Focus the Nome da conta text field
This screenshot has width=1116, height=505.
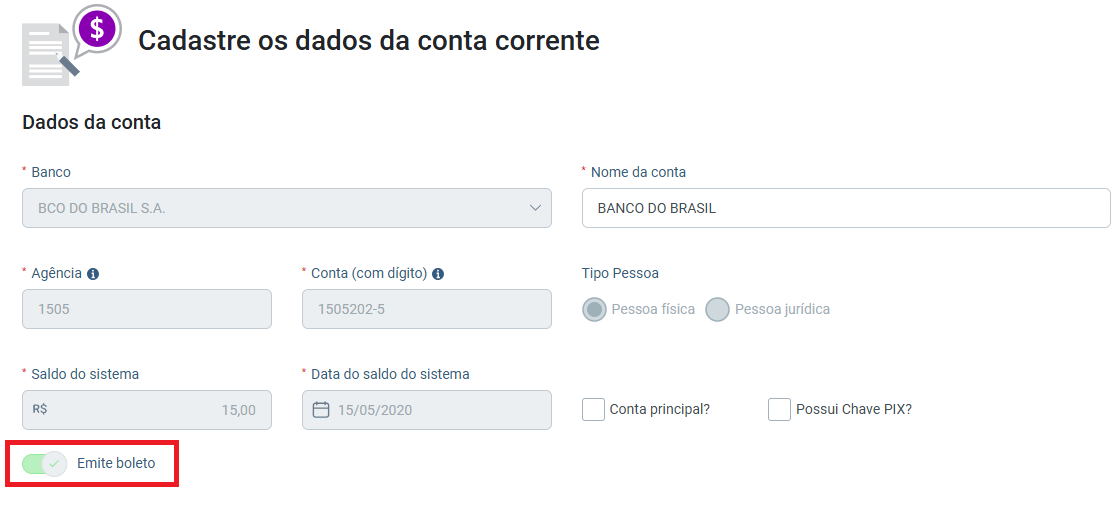click(x=846, y=208)
